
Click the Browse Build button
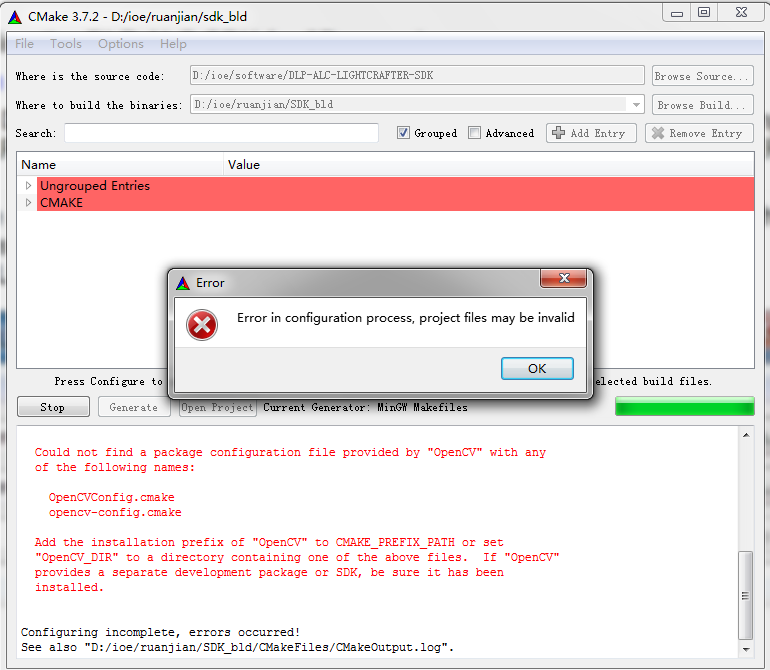point(702,105)
